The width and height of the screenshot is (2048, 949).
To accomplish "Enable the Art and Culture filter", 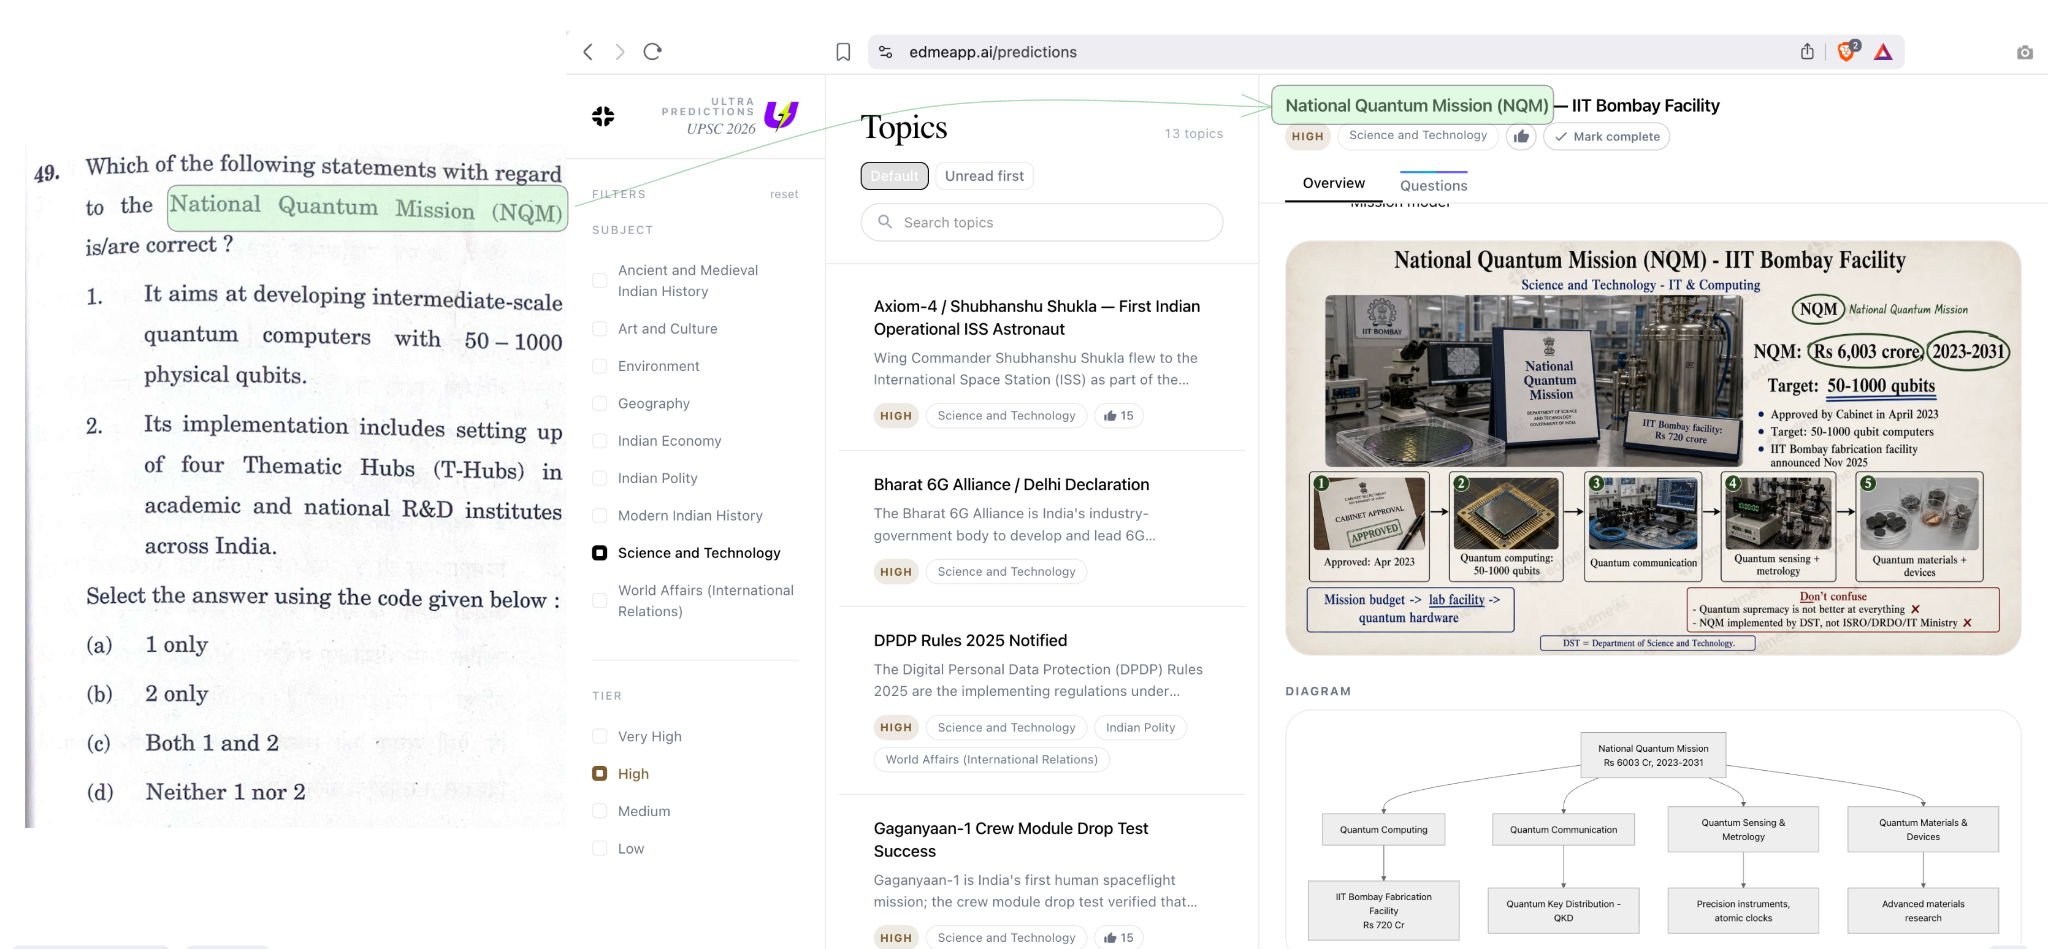I will 600,329.
